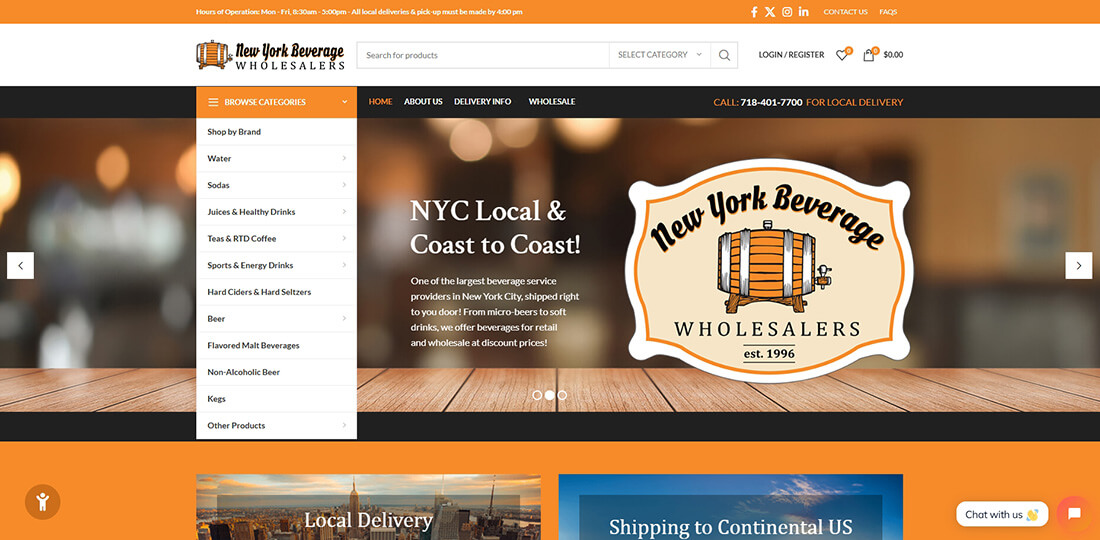The width and height of the screenshot is (1100, 540).
Task: Collapse the Browse Categories dropdown
Action: pyautogui.click(x=344, y=102)
